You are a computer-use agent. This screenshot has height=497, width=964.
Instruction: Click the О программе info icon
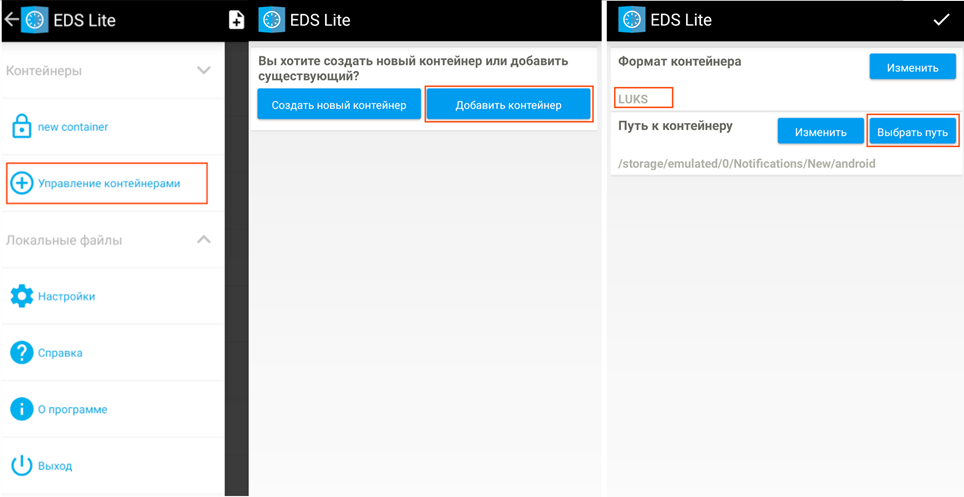[21, 409]
